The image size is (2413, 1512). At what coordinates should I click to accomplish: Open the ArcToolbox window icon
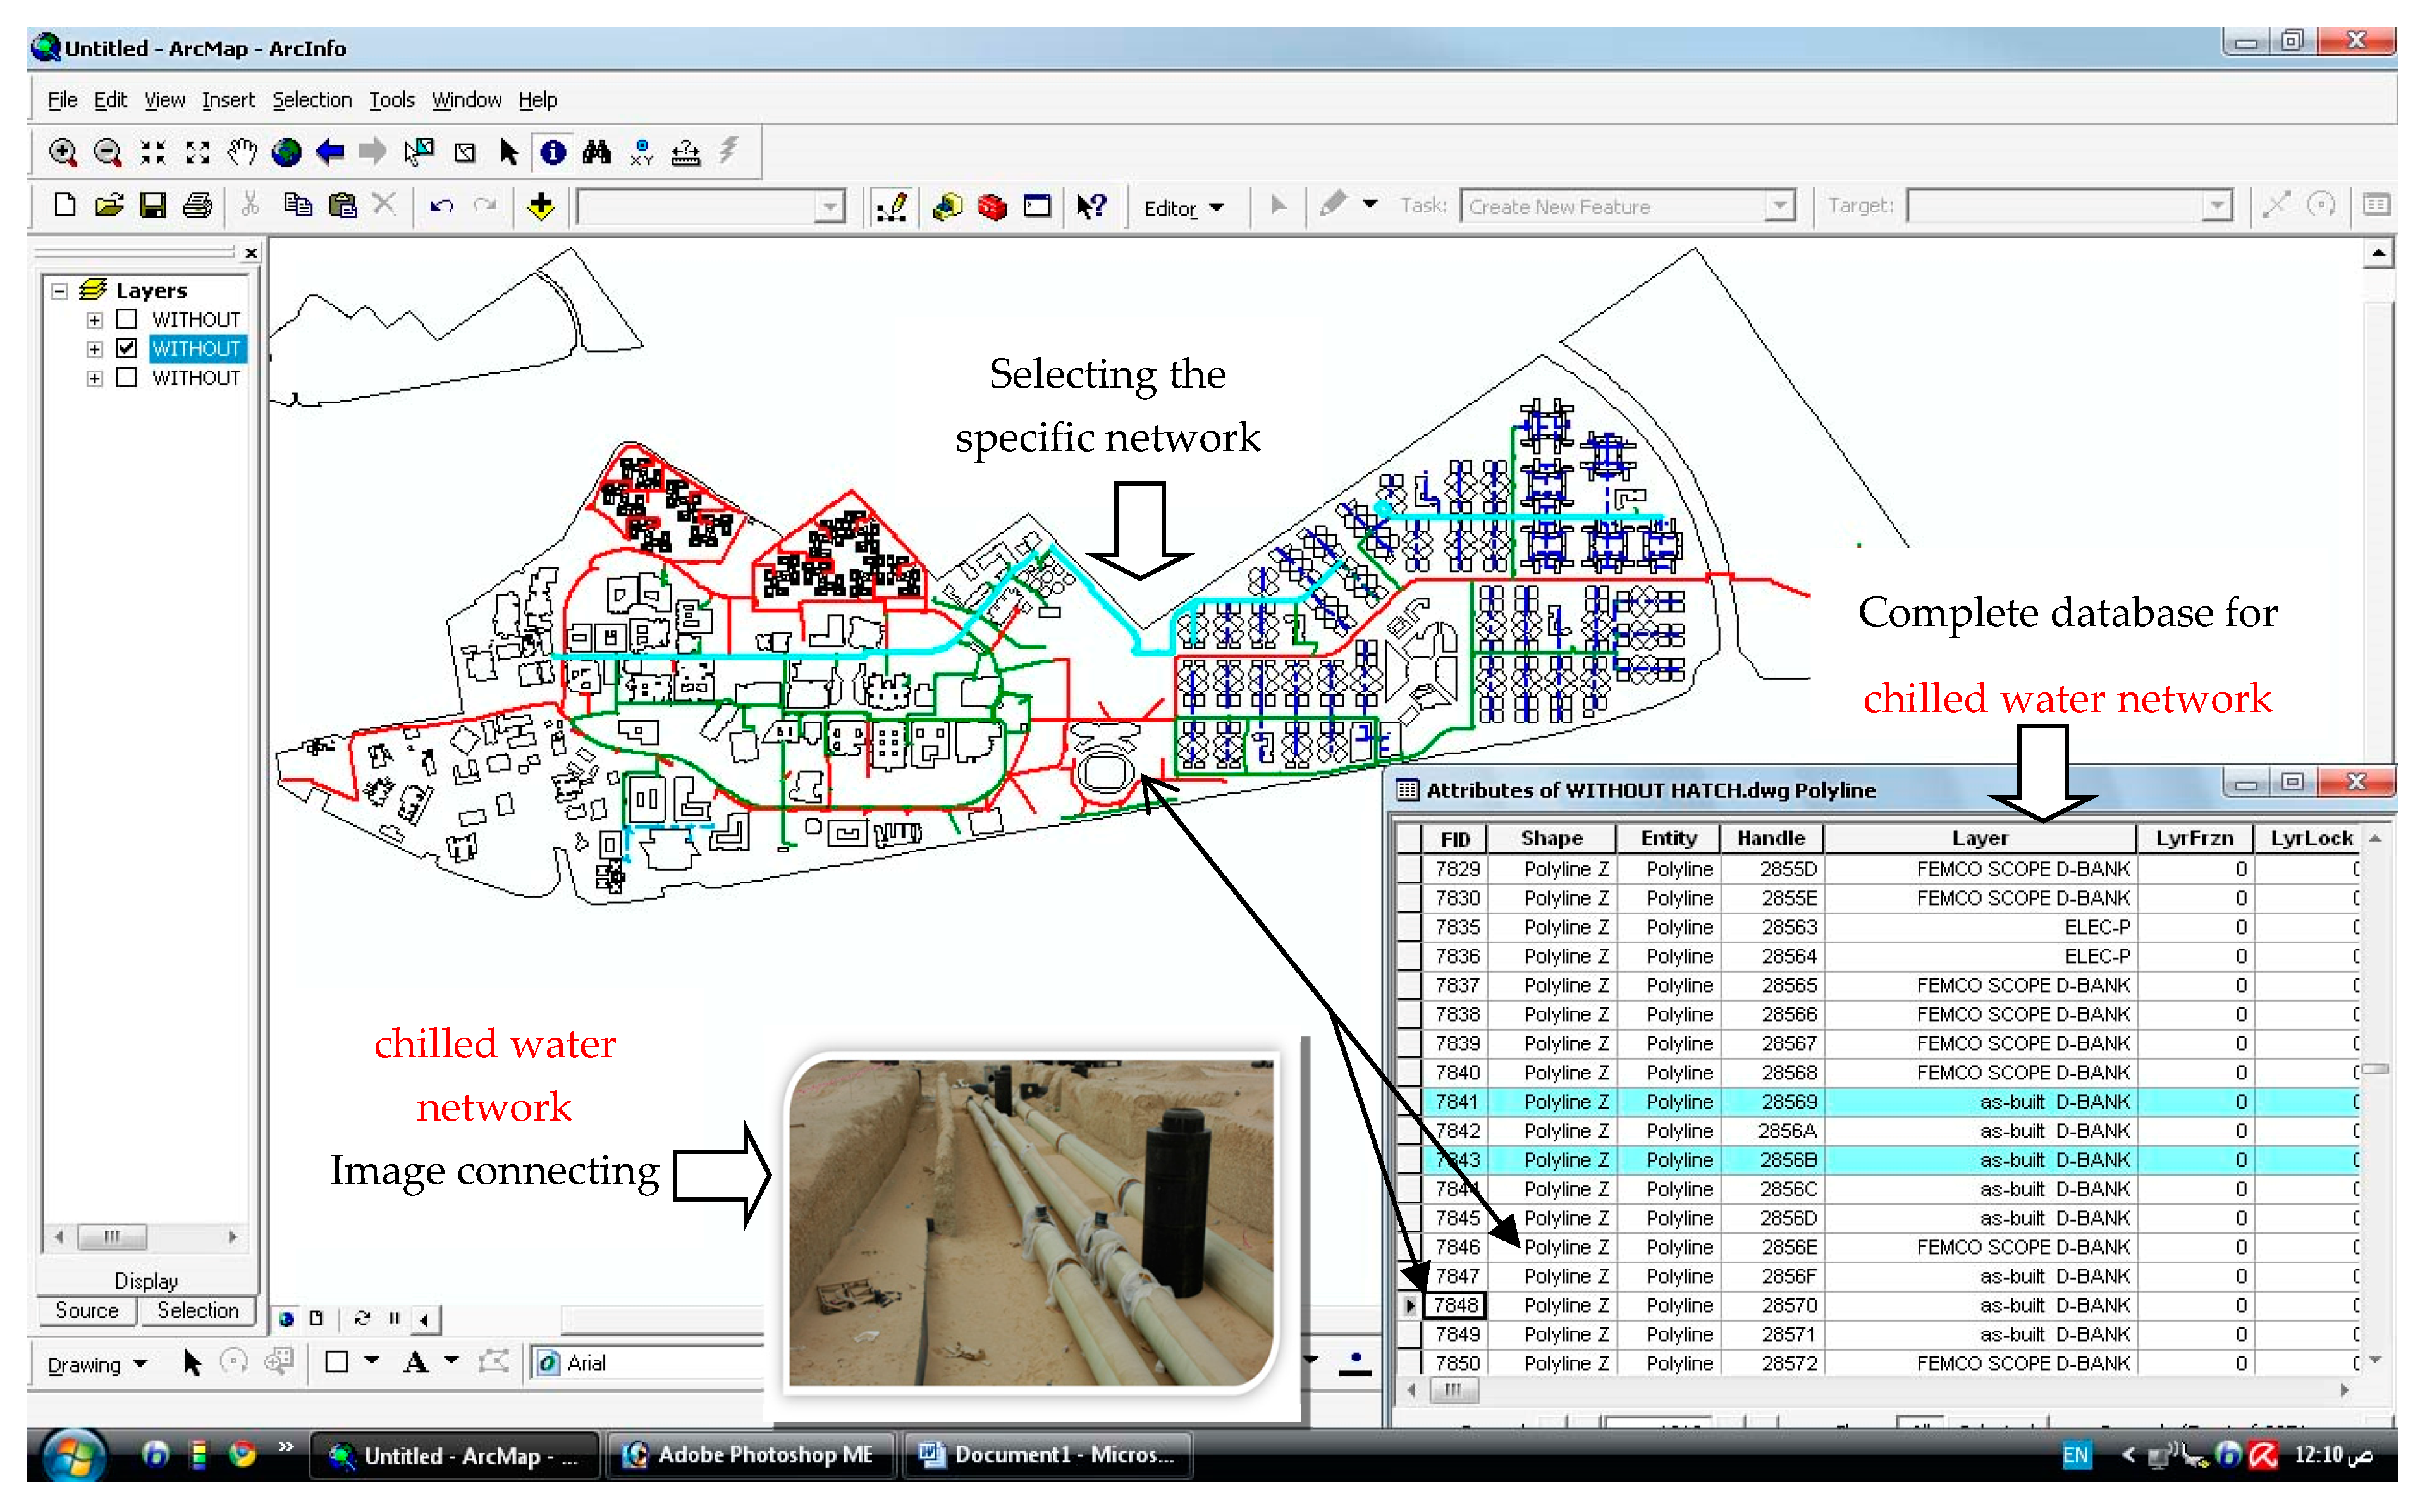pyautogui.click(x=992, y=206)
